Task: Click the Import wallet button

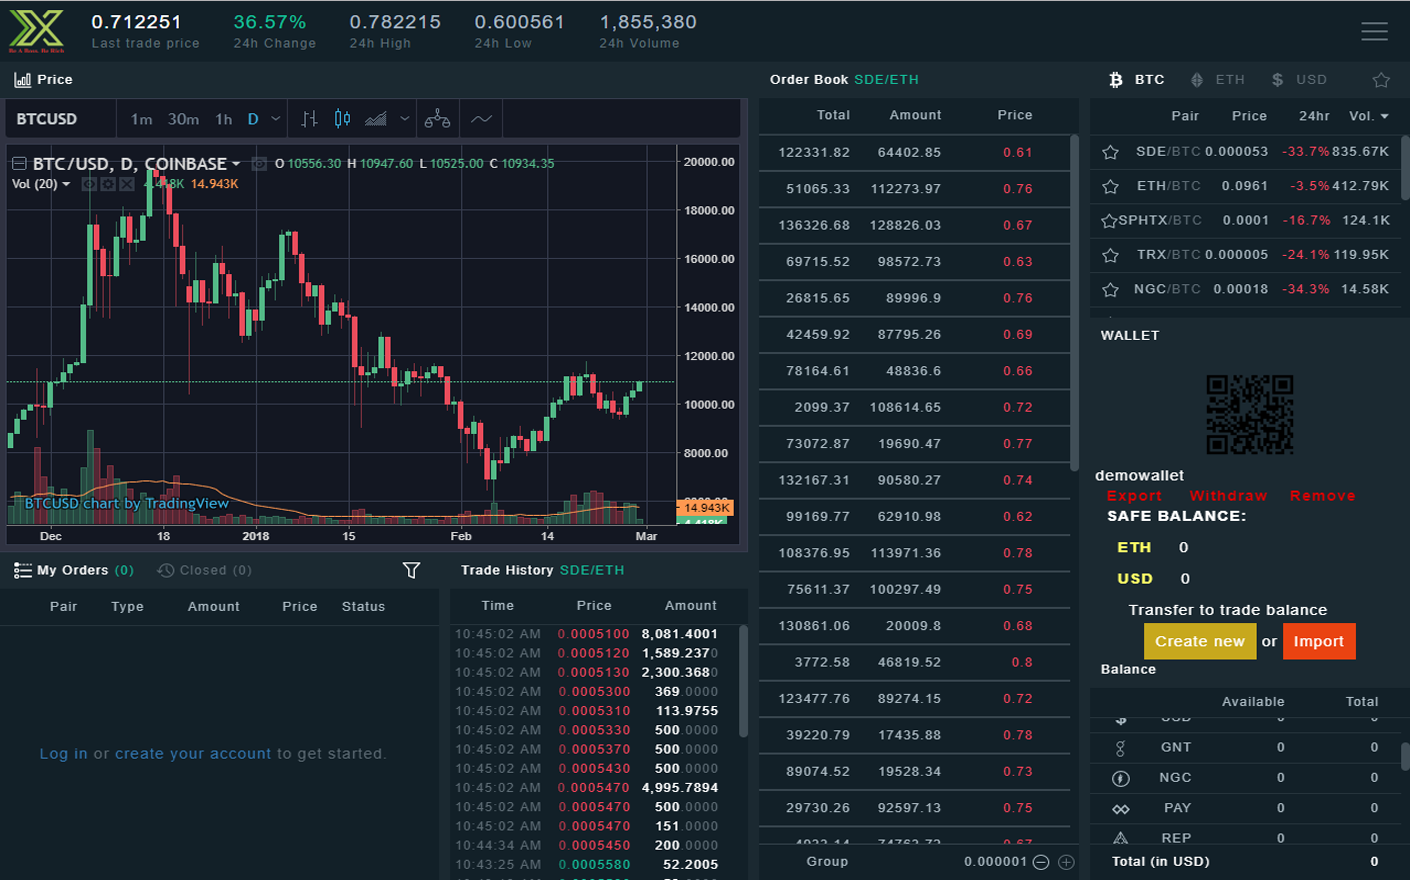Action: (x=1319, y=642)
